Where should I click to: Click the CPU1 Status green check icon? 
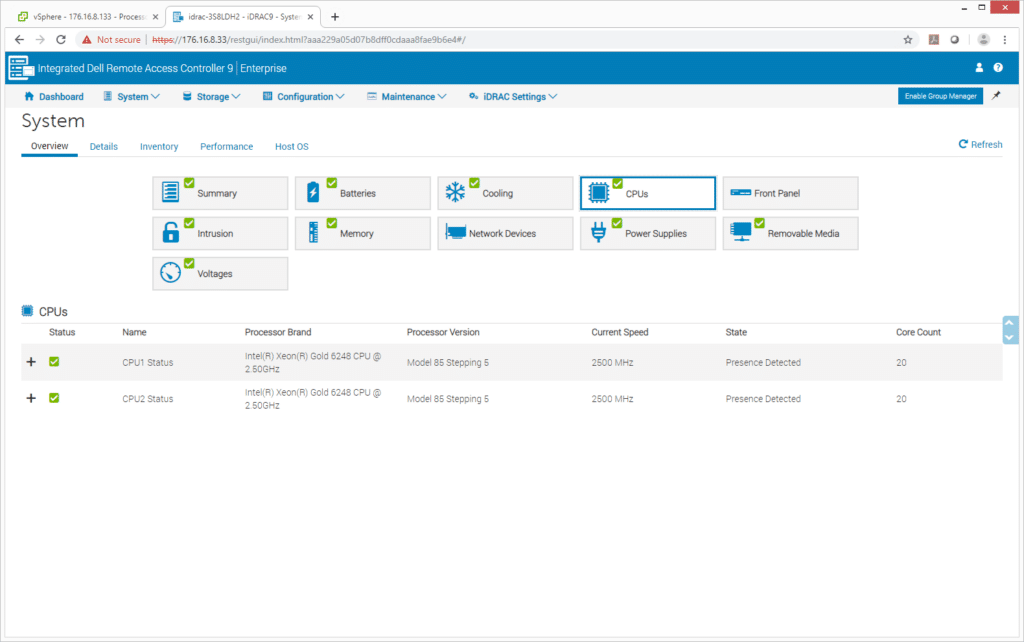[54, 361]
